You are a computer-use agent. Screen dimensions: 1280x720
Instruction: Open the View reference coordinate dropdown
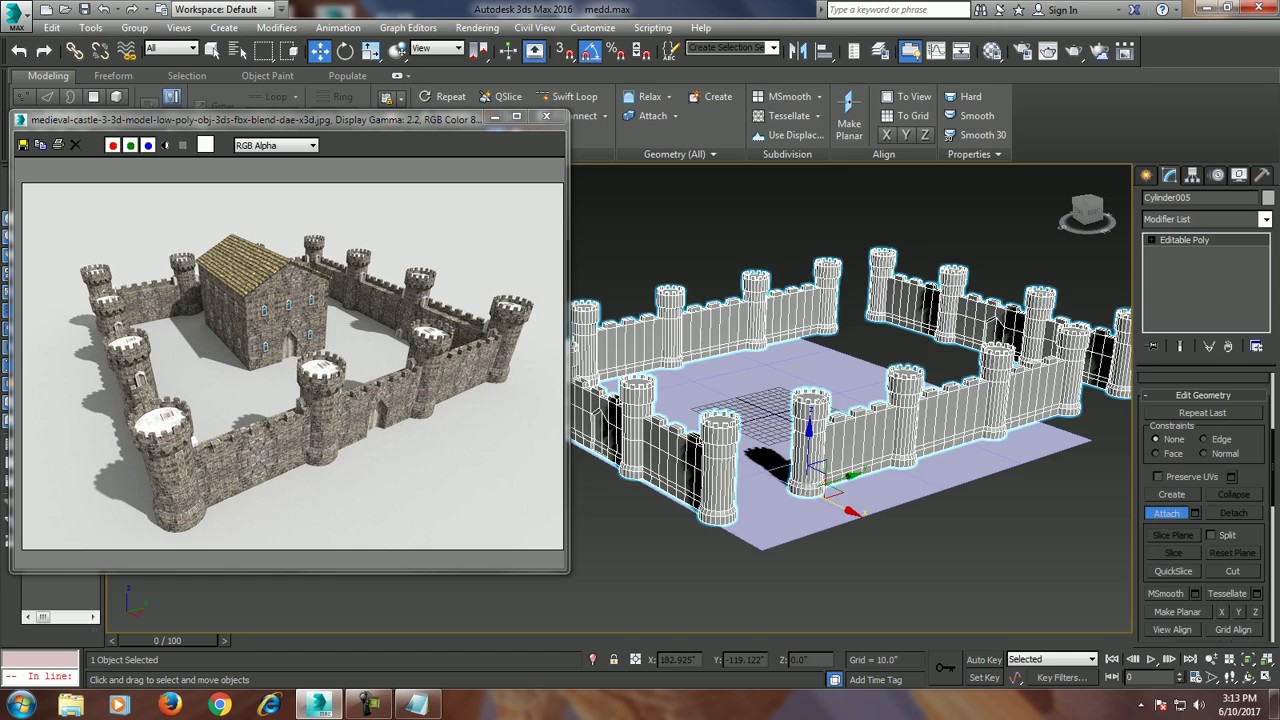[x=437, y=48]
